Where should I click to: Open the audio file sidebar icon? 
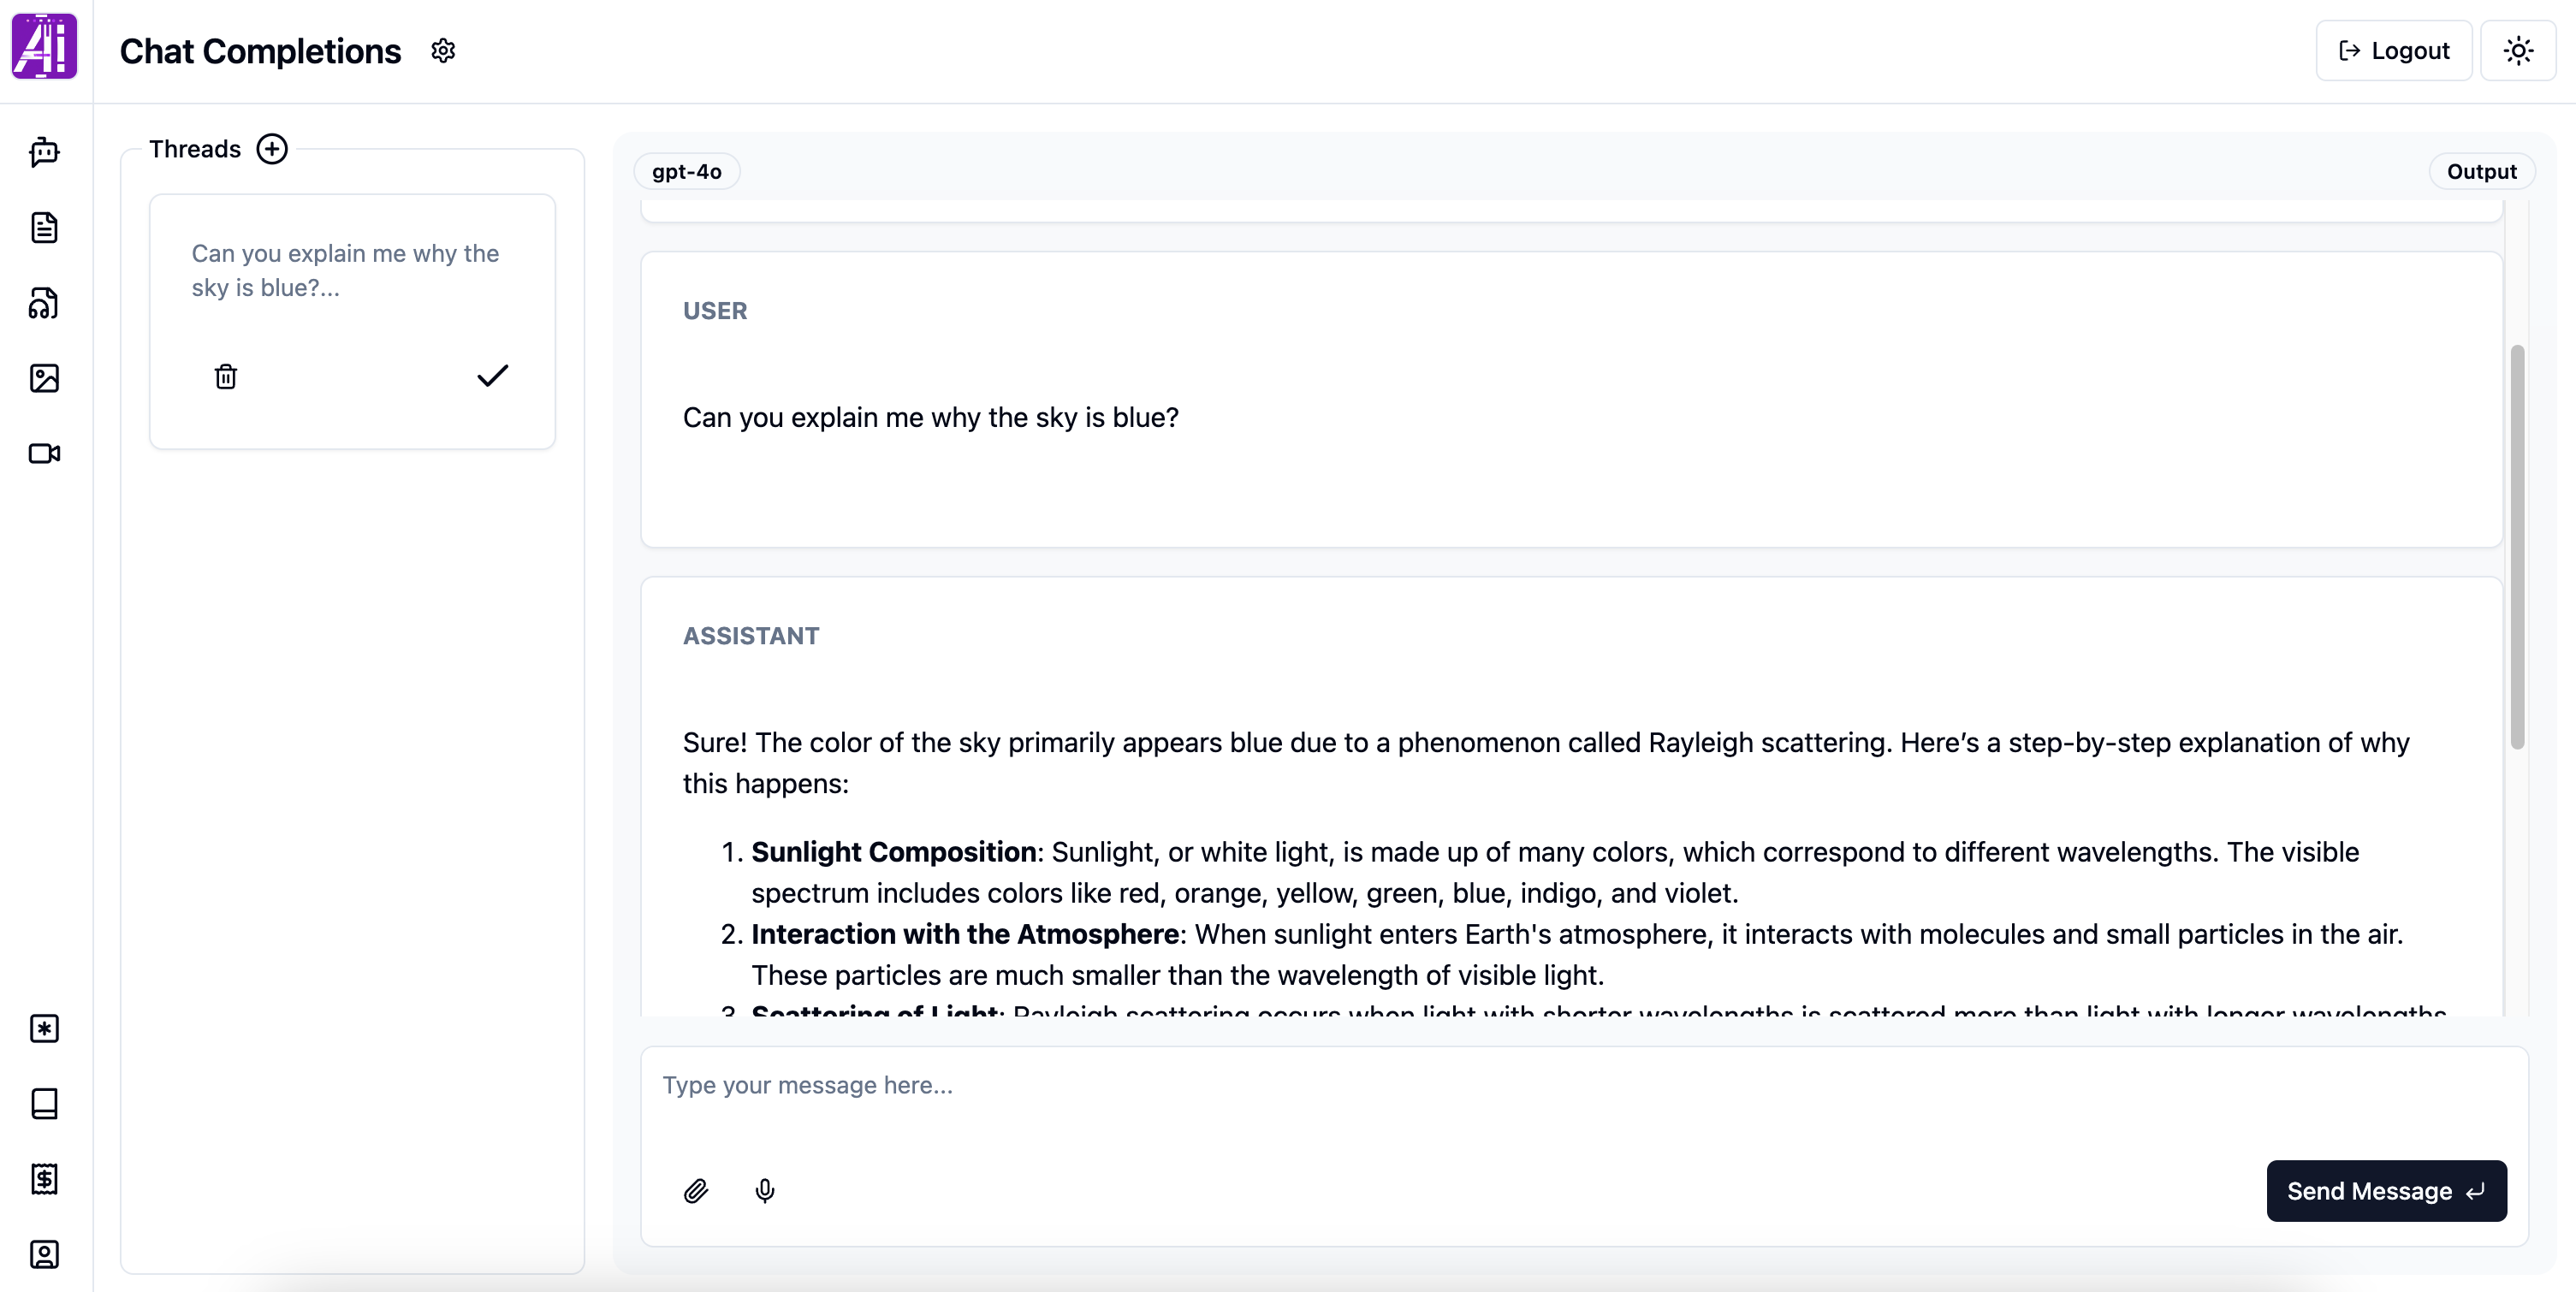(44, 303)
